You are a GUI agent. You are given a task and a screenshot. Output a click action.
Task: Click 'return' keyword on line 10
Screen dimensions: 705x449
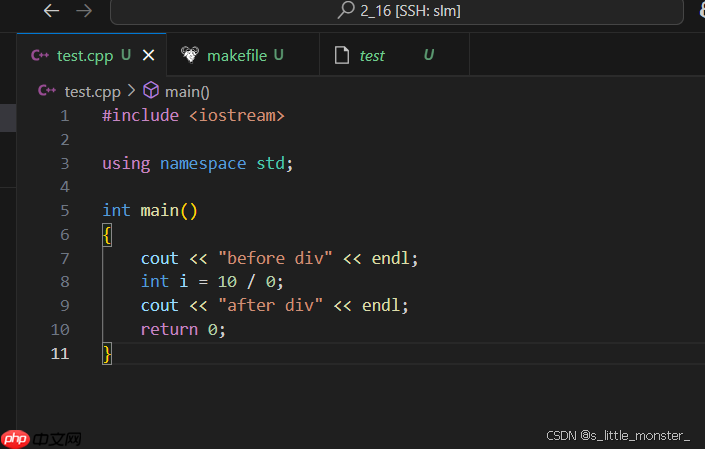(x=170, y=329)
